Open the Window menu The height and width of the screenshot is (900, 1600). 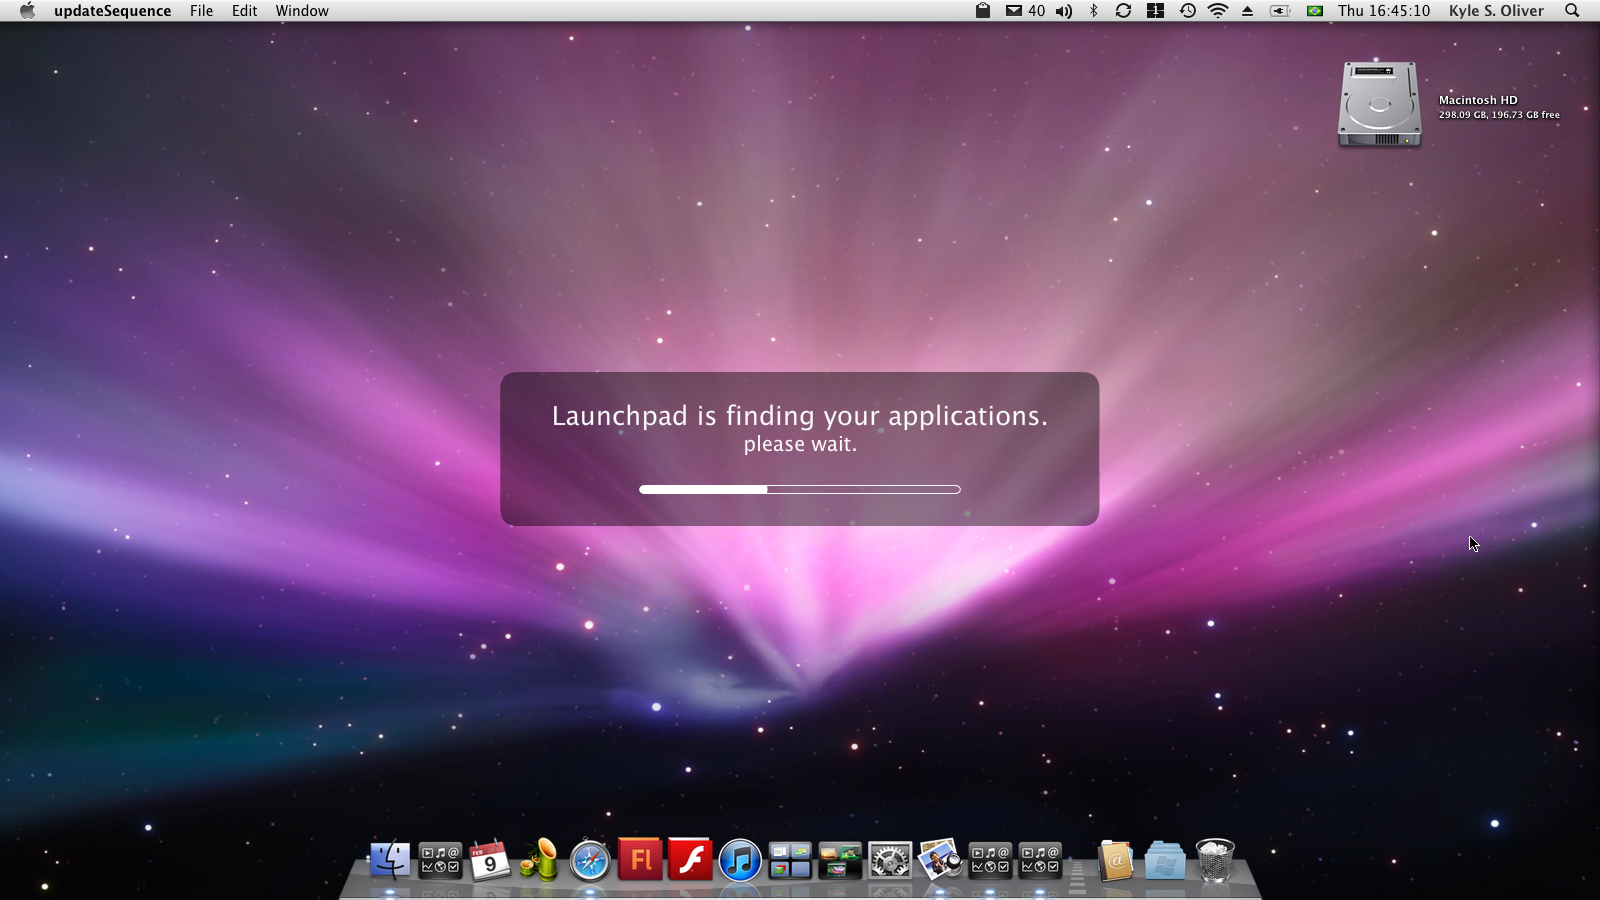point(302,11)
